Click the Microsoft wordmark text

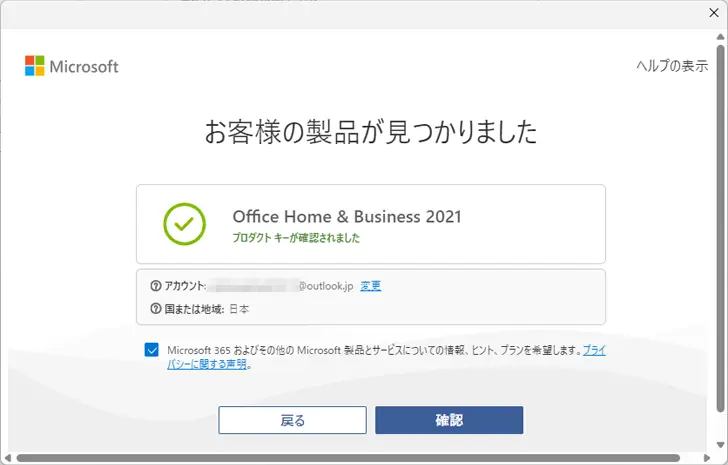(84, 66)
